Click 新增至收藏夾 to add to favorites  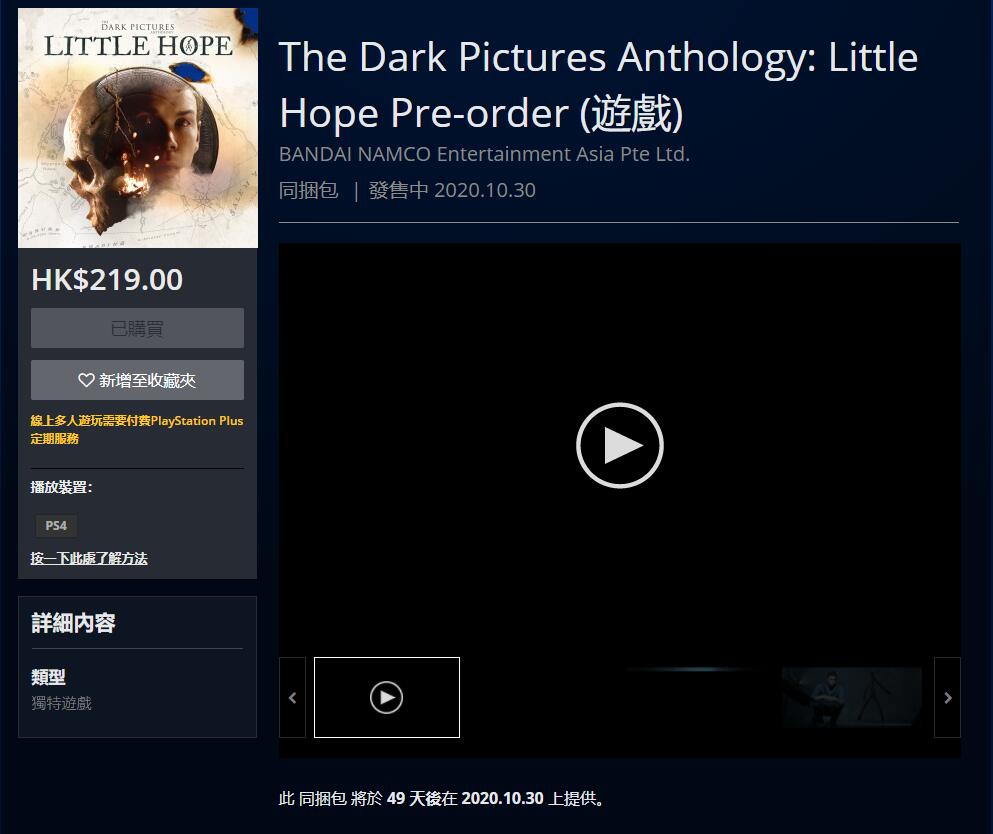(x=137, y=380)
